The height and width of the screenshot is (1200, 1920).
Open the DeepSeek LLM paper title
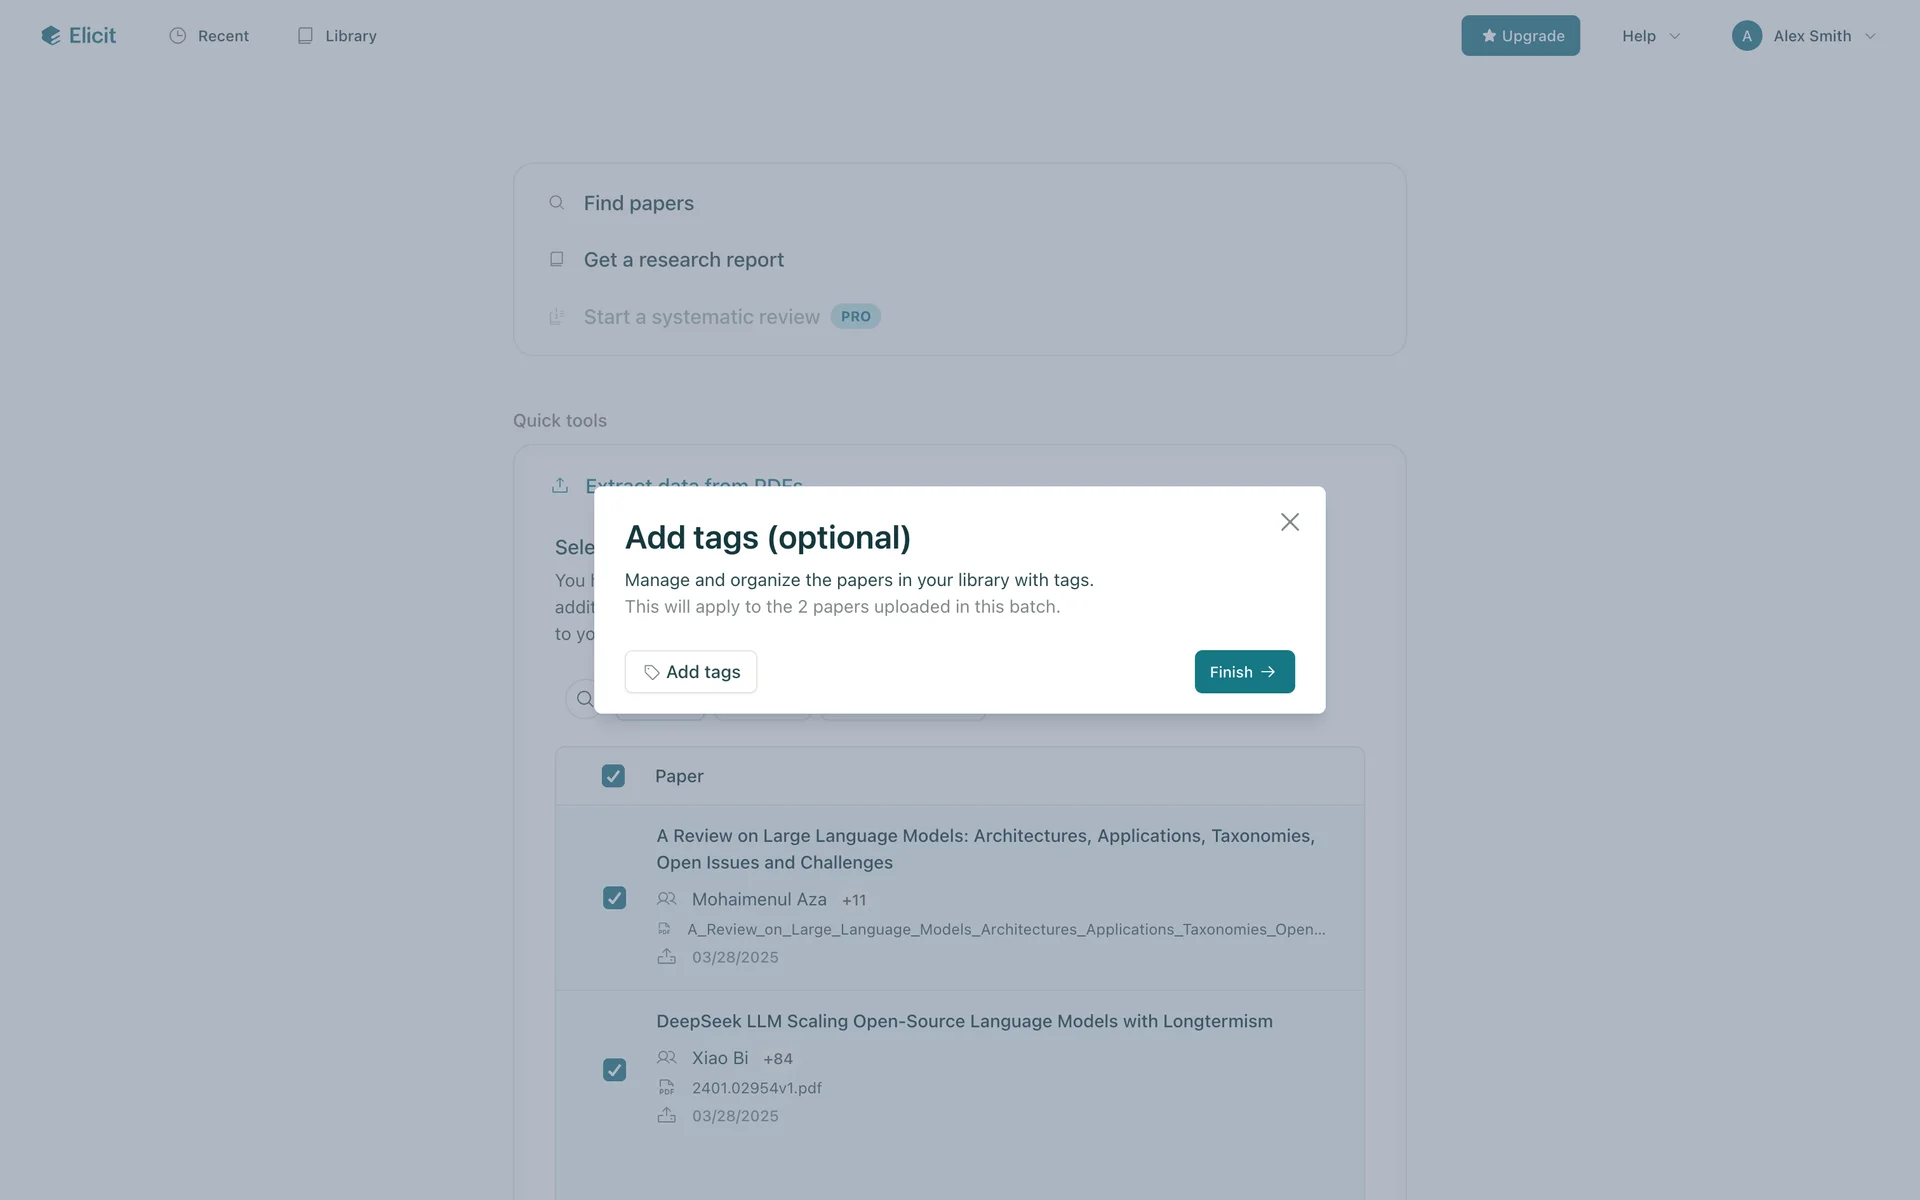coord(964,1021)
